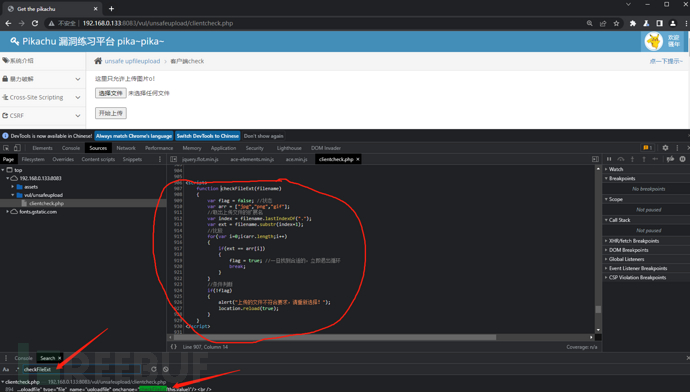Click the step out icon
The height and width of the screenshot is (392, 690).
point(644,159)
